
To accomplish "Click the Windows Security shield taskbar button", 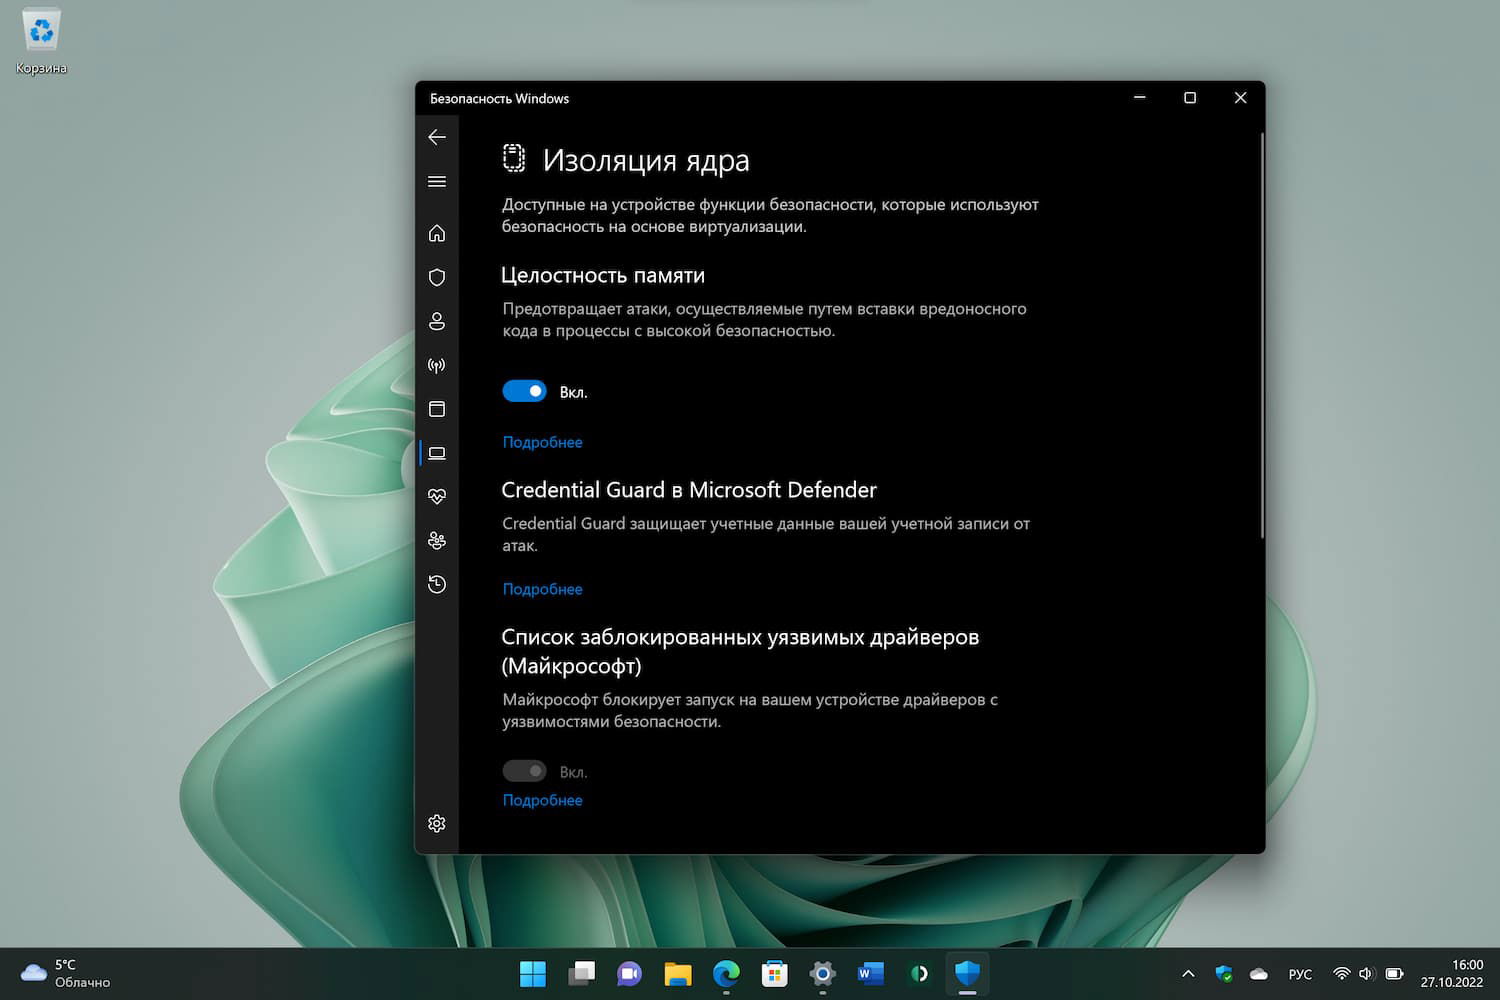I will point(967,973).
